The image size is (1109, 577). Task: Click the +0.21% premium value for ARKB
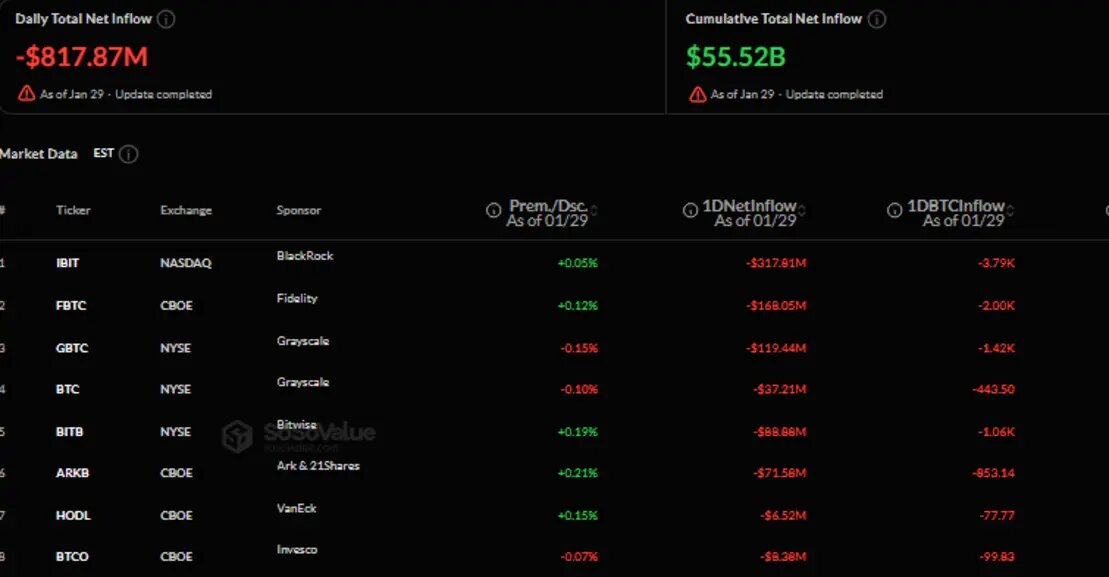coord(578,473)
